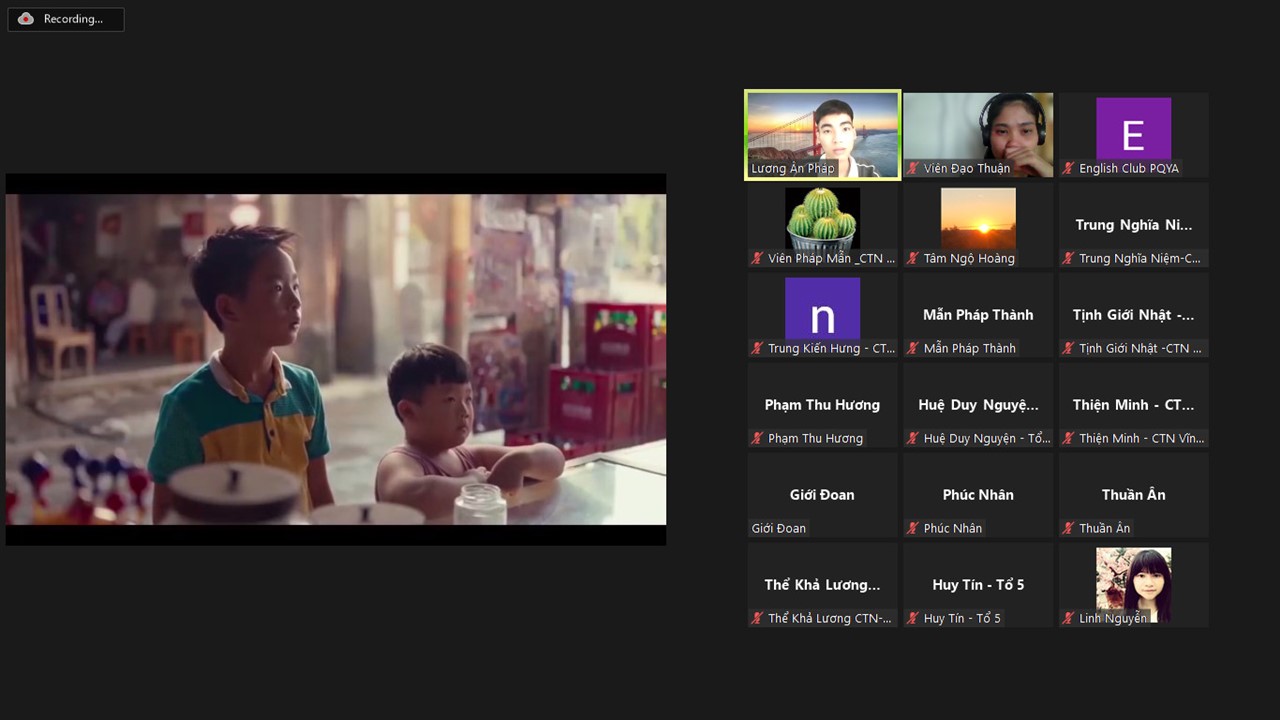This screenshot has height=720, width=1280.
Task: Click Linh Nguyễn's muted microphone icon
Action: (x=1069, y=619)
